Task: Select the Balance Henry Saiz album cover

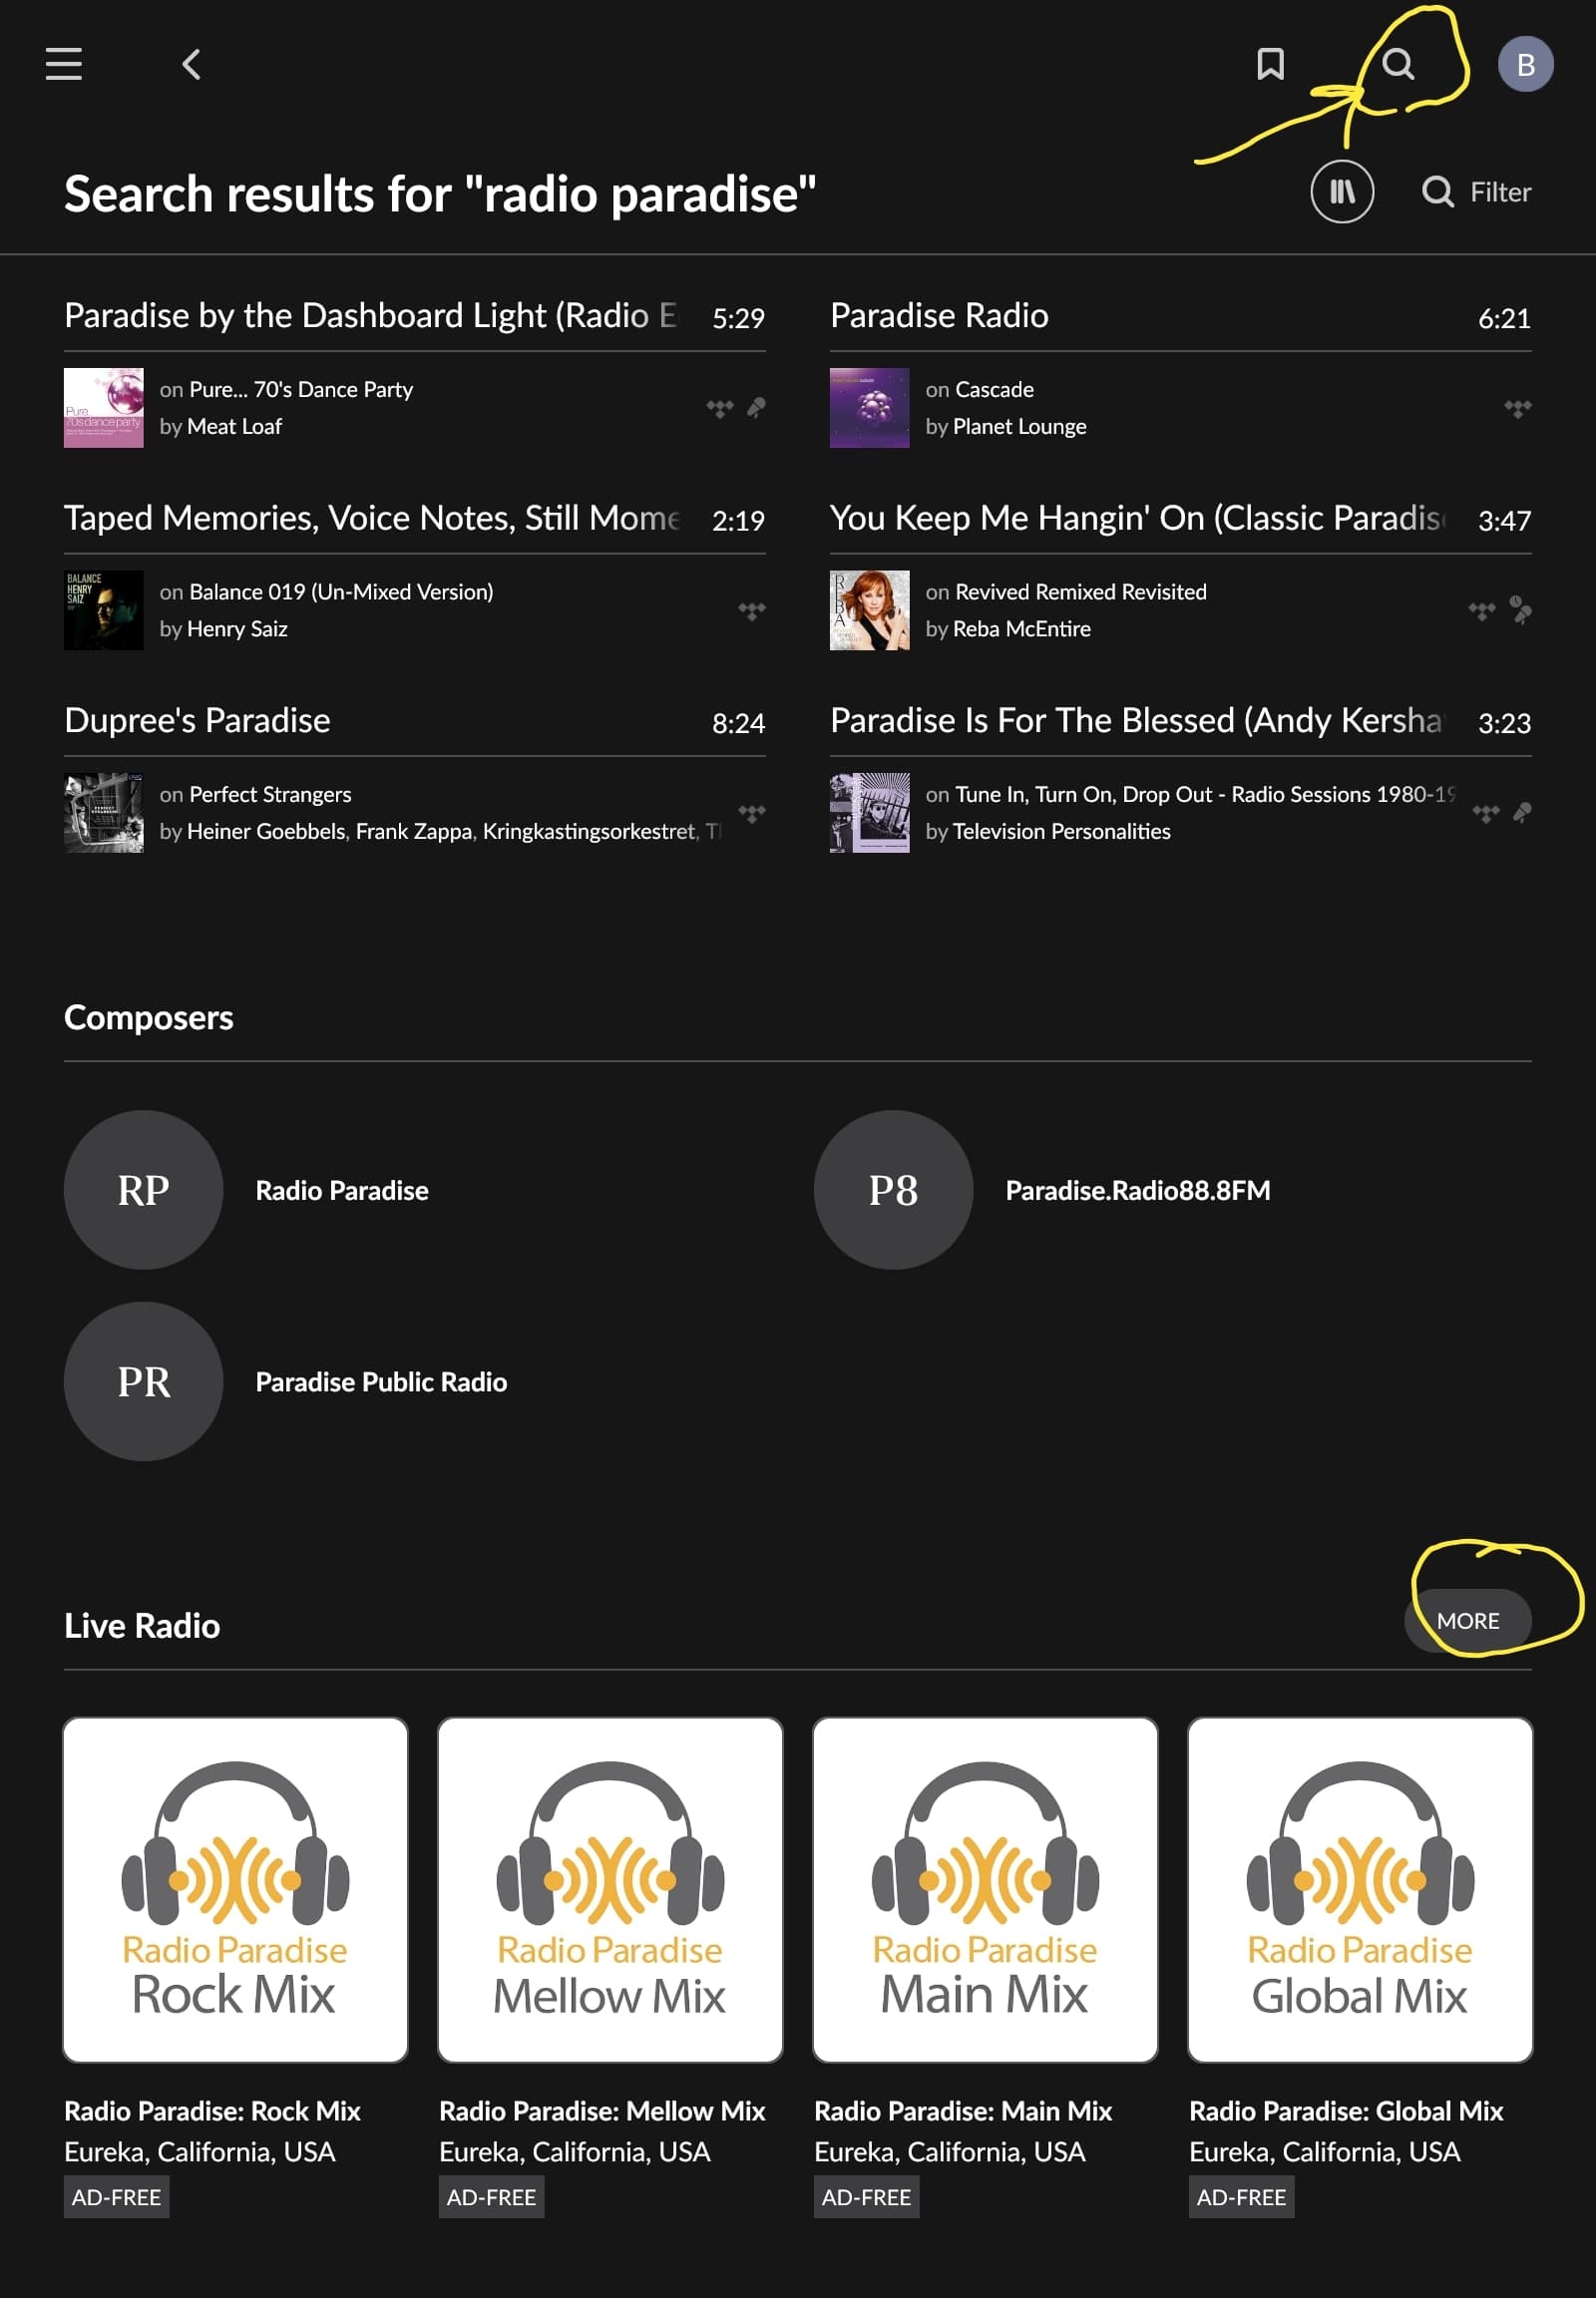Action: point(104,610)
